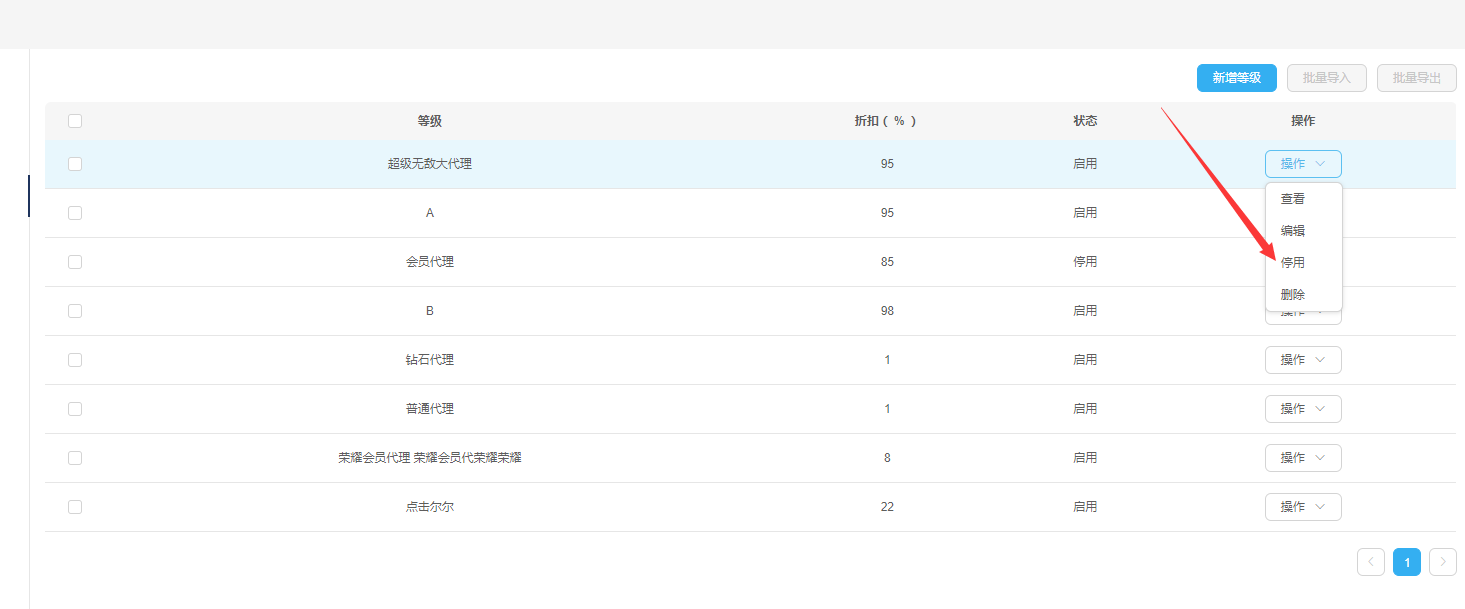Expand 操作 dropdown for 普通代理 row

[1302, 409]
